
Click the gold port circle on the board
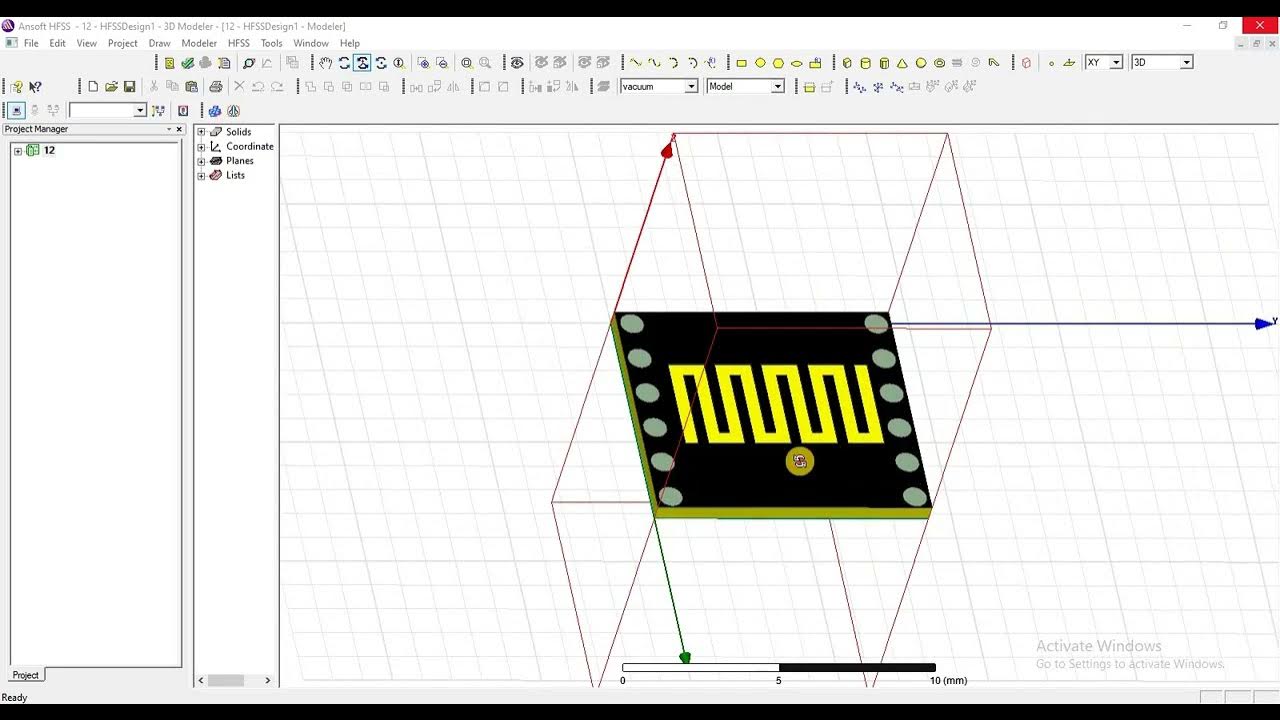pyautogui.click(x=799, y=461)
